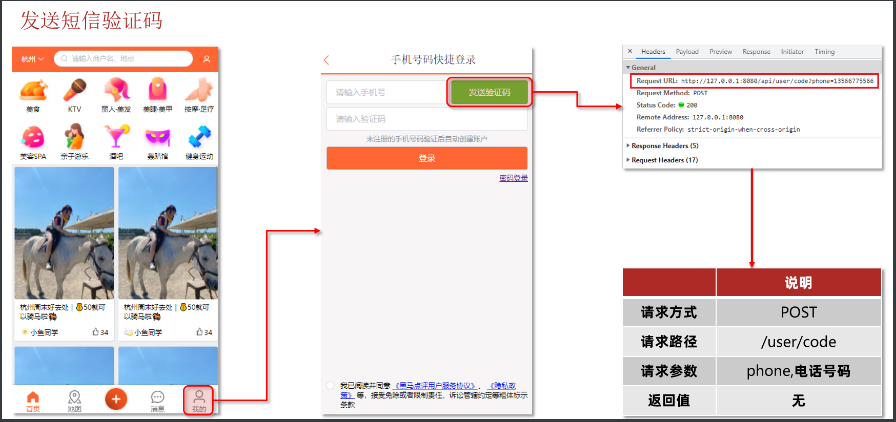Screen dimensions: 896x422
Task: Open the 美食 roast chicken category icon
Action: pyautogui.click(x=33, y=90)
